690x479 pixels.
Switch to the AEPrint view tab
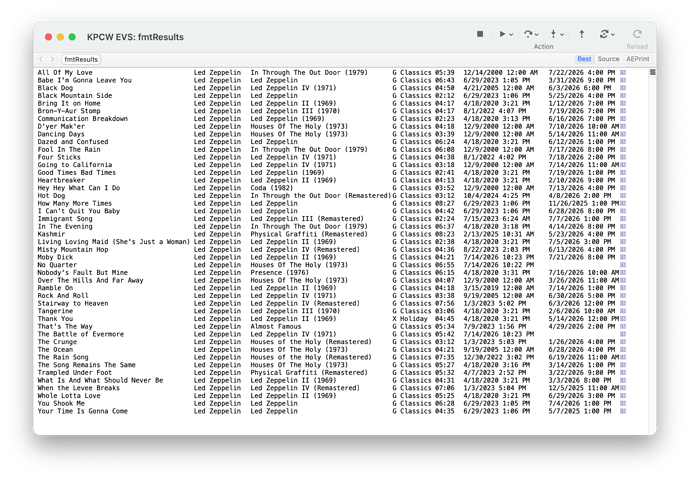pyautogui.click(x=637, y=59)
